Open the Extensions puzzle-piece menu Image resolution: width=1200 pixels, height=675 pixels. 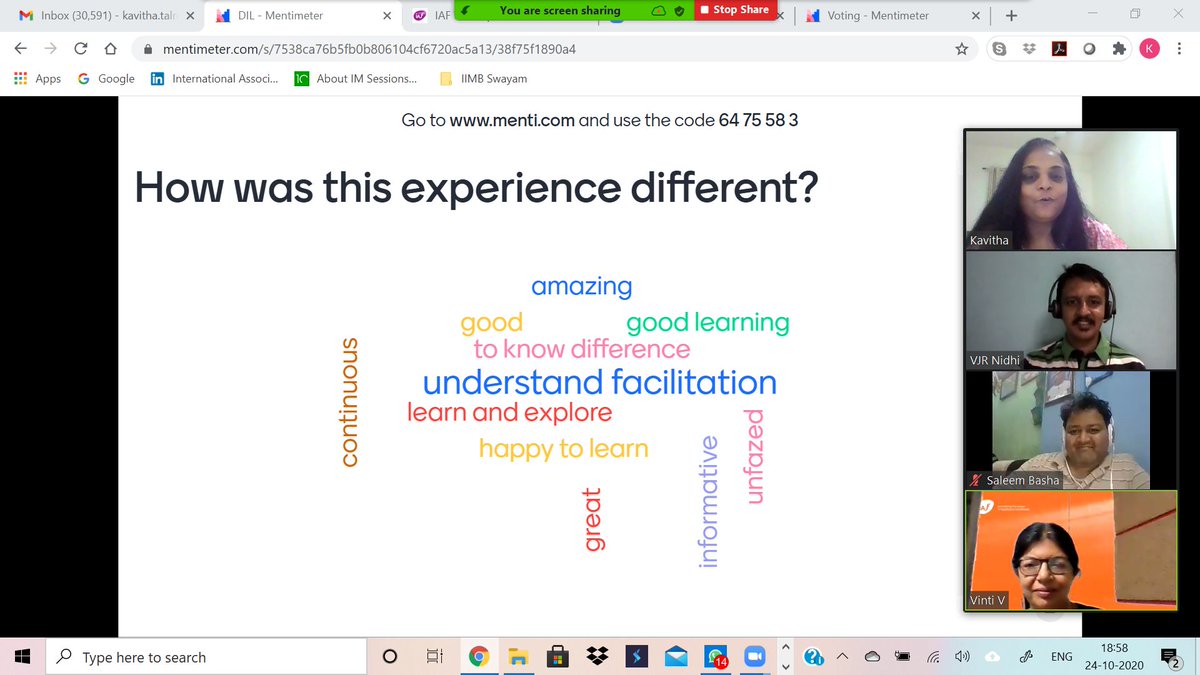click(1119, 49)
